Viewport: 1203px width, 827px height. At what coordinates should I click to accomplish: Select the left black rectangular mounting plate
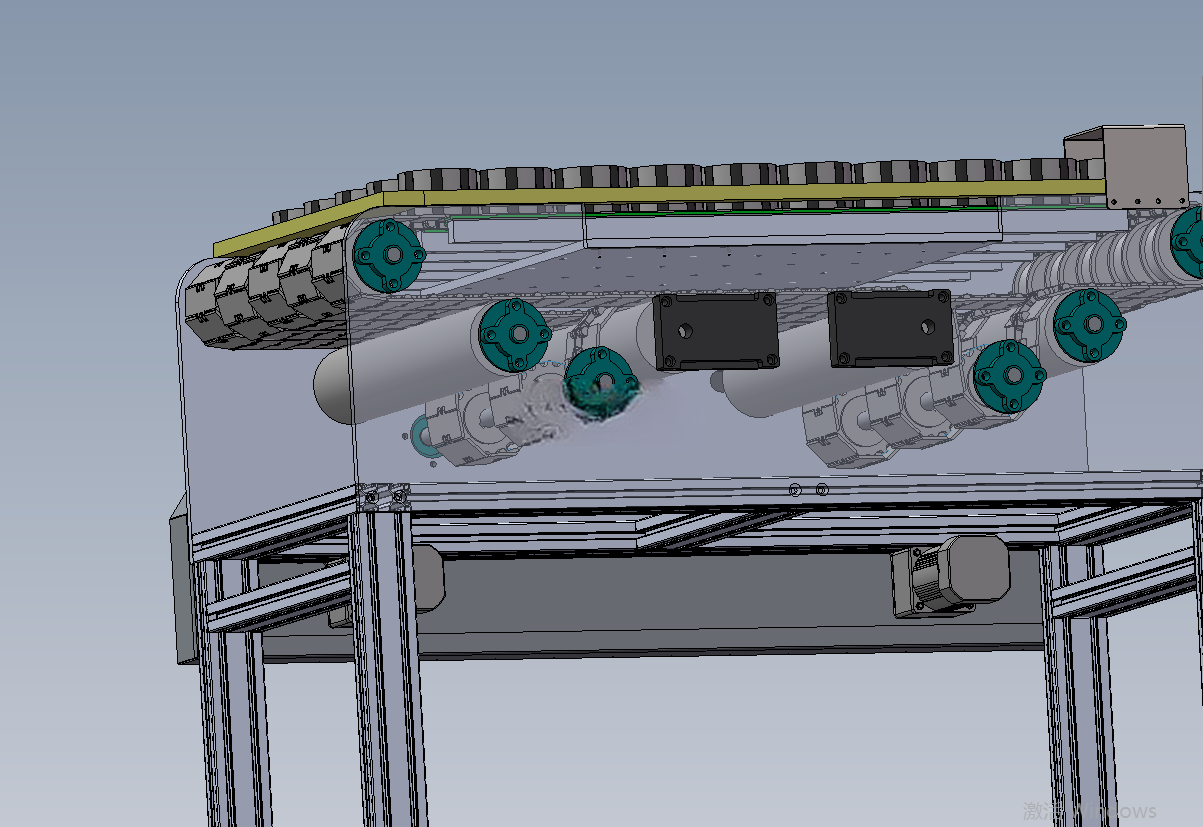click(x=715, y=332)
